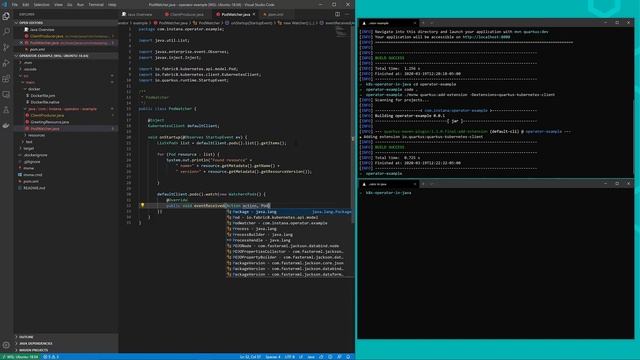Click the LF end-of-line indicator

[301, 357]
